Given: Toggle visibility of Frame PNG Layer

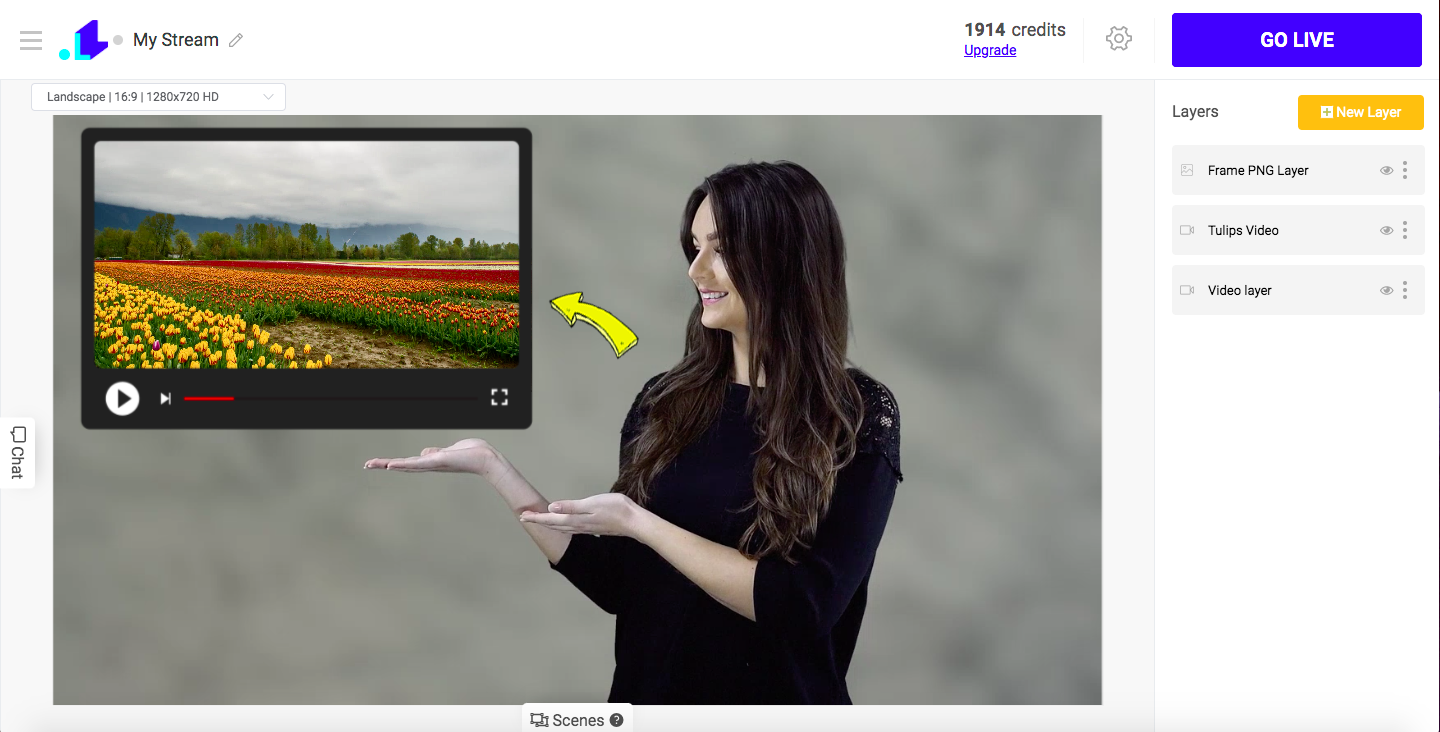Looking at the screenshot, I should pos(1387,170).
